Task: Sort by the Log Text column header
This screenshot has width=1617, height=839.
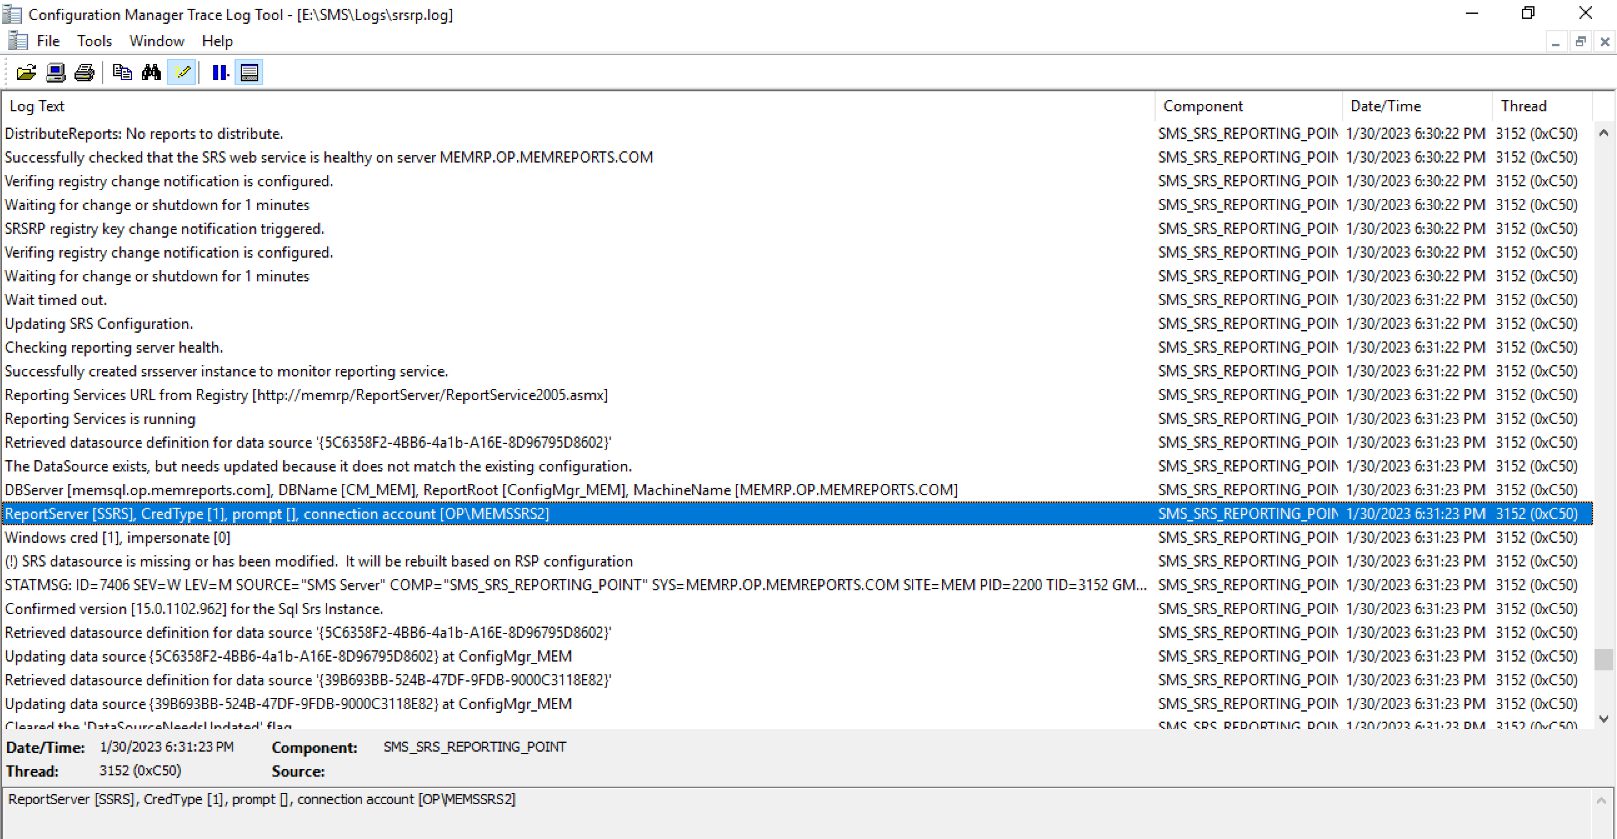Action: [x=578, y=106]
